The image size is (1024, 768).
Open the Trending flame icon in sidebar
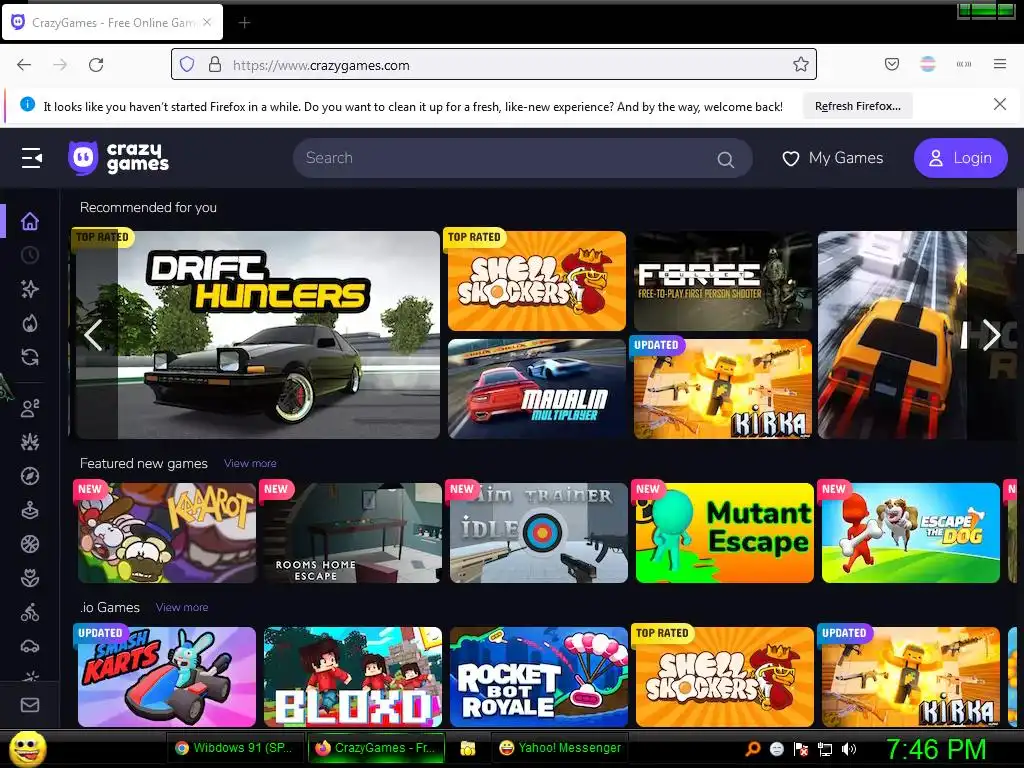(x=30, y=323)
